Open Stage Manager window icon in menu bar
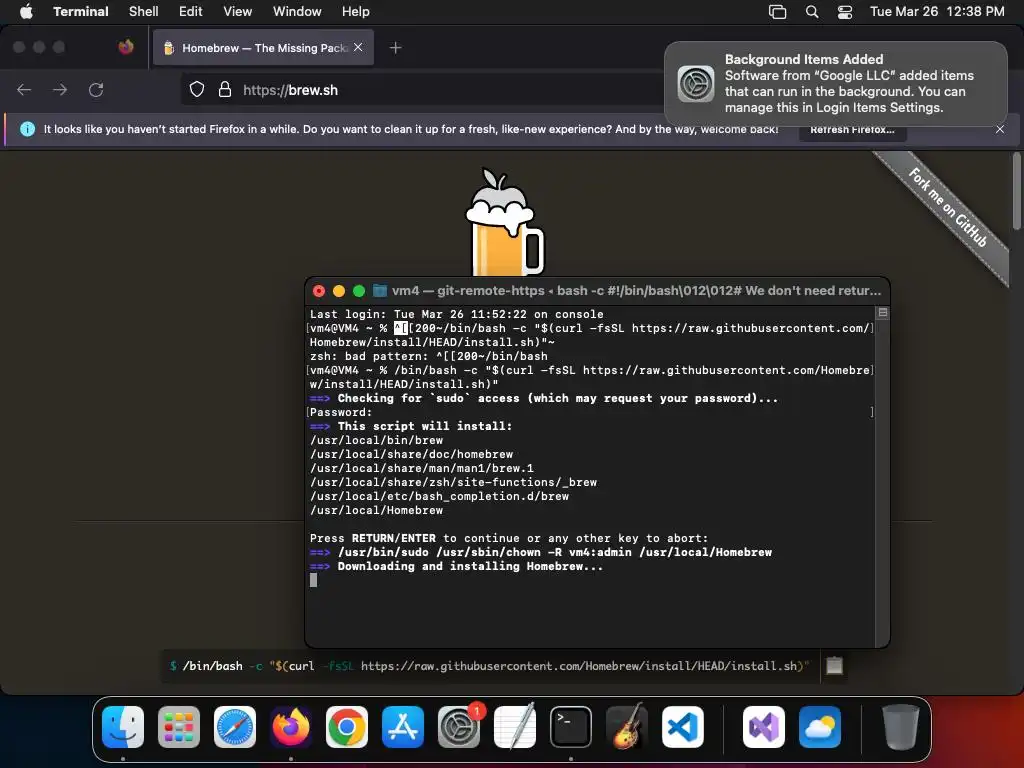The height and width of the screenshot is (768, 1024). coord(777,12)
